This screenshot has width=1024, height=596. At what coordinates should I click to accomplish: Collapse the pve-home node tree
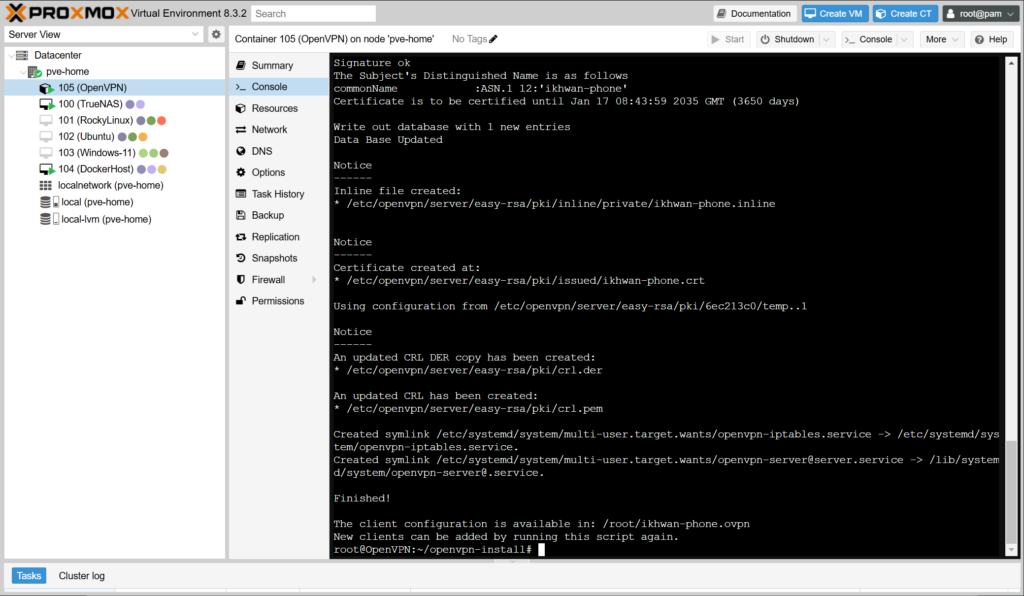pyautogui.click(x=21, y=72)
